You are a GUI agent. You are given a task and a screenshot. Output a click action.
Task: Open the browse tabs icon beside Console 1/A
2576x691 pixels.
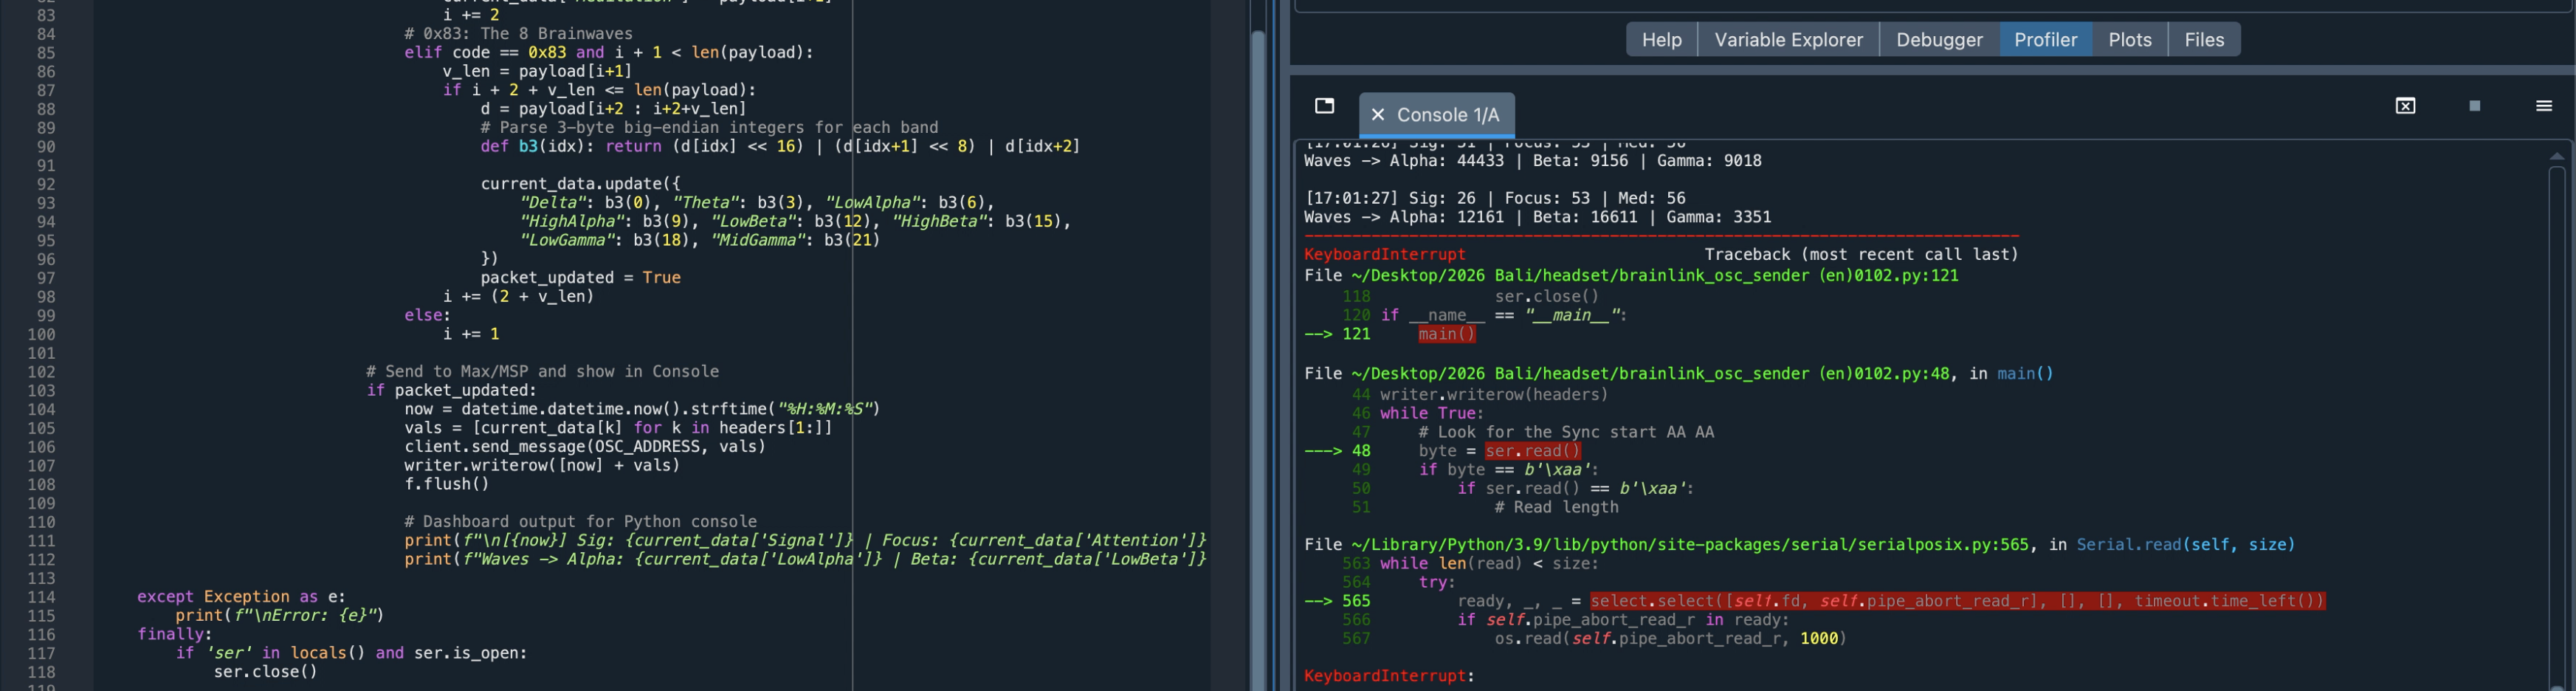pos(1325,106)
